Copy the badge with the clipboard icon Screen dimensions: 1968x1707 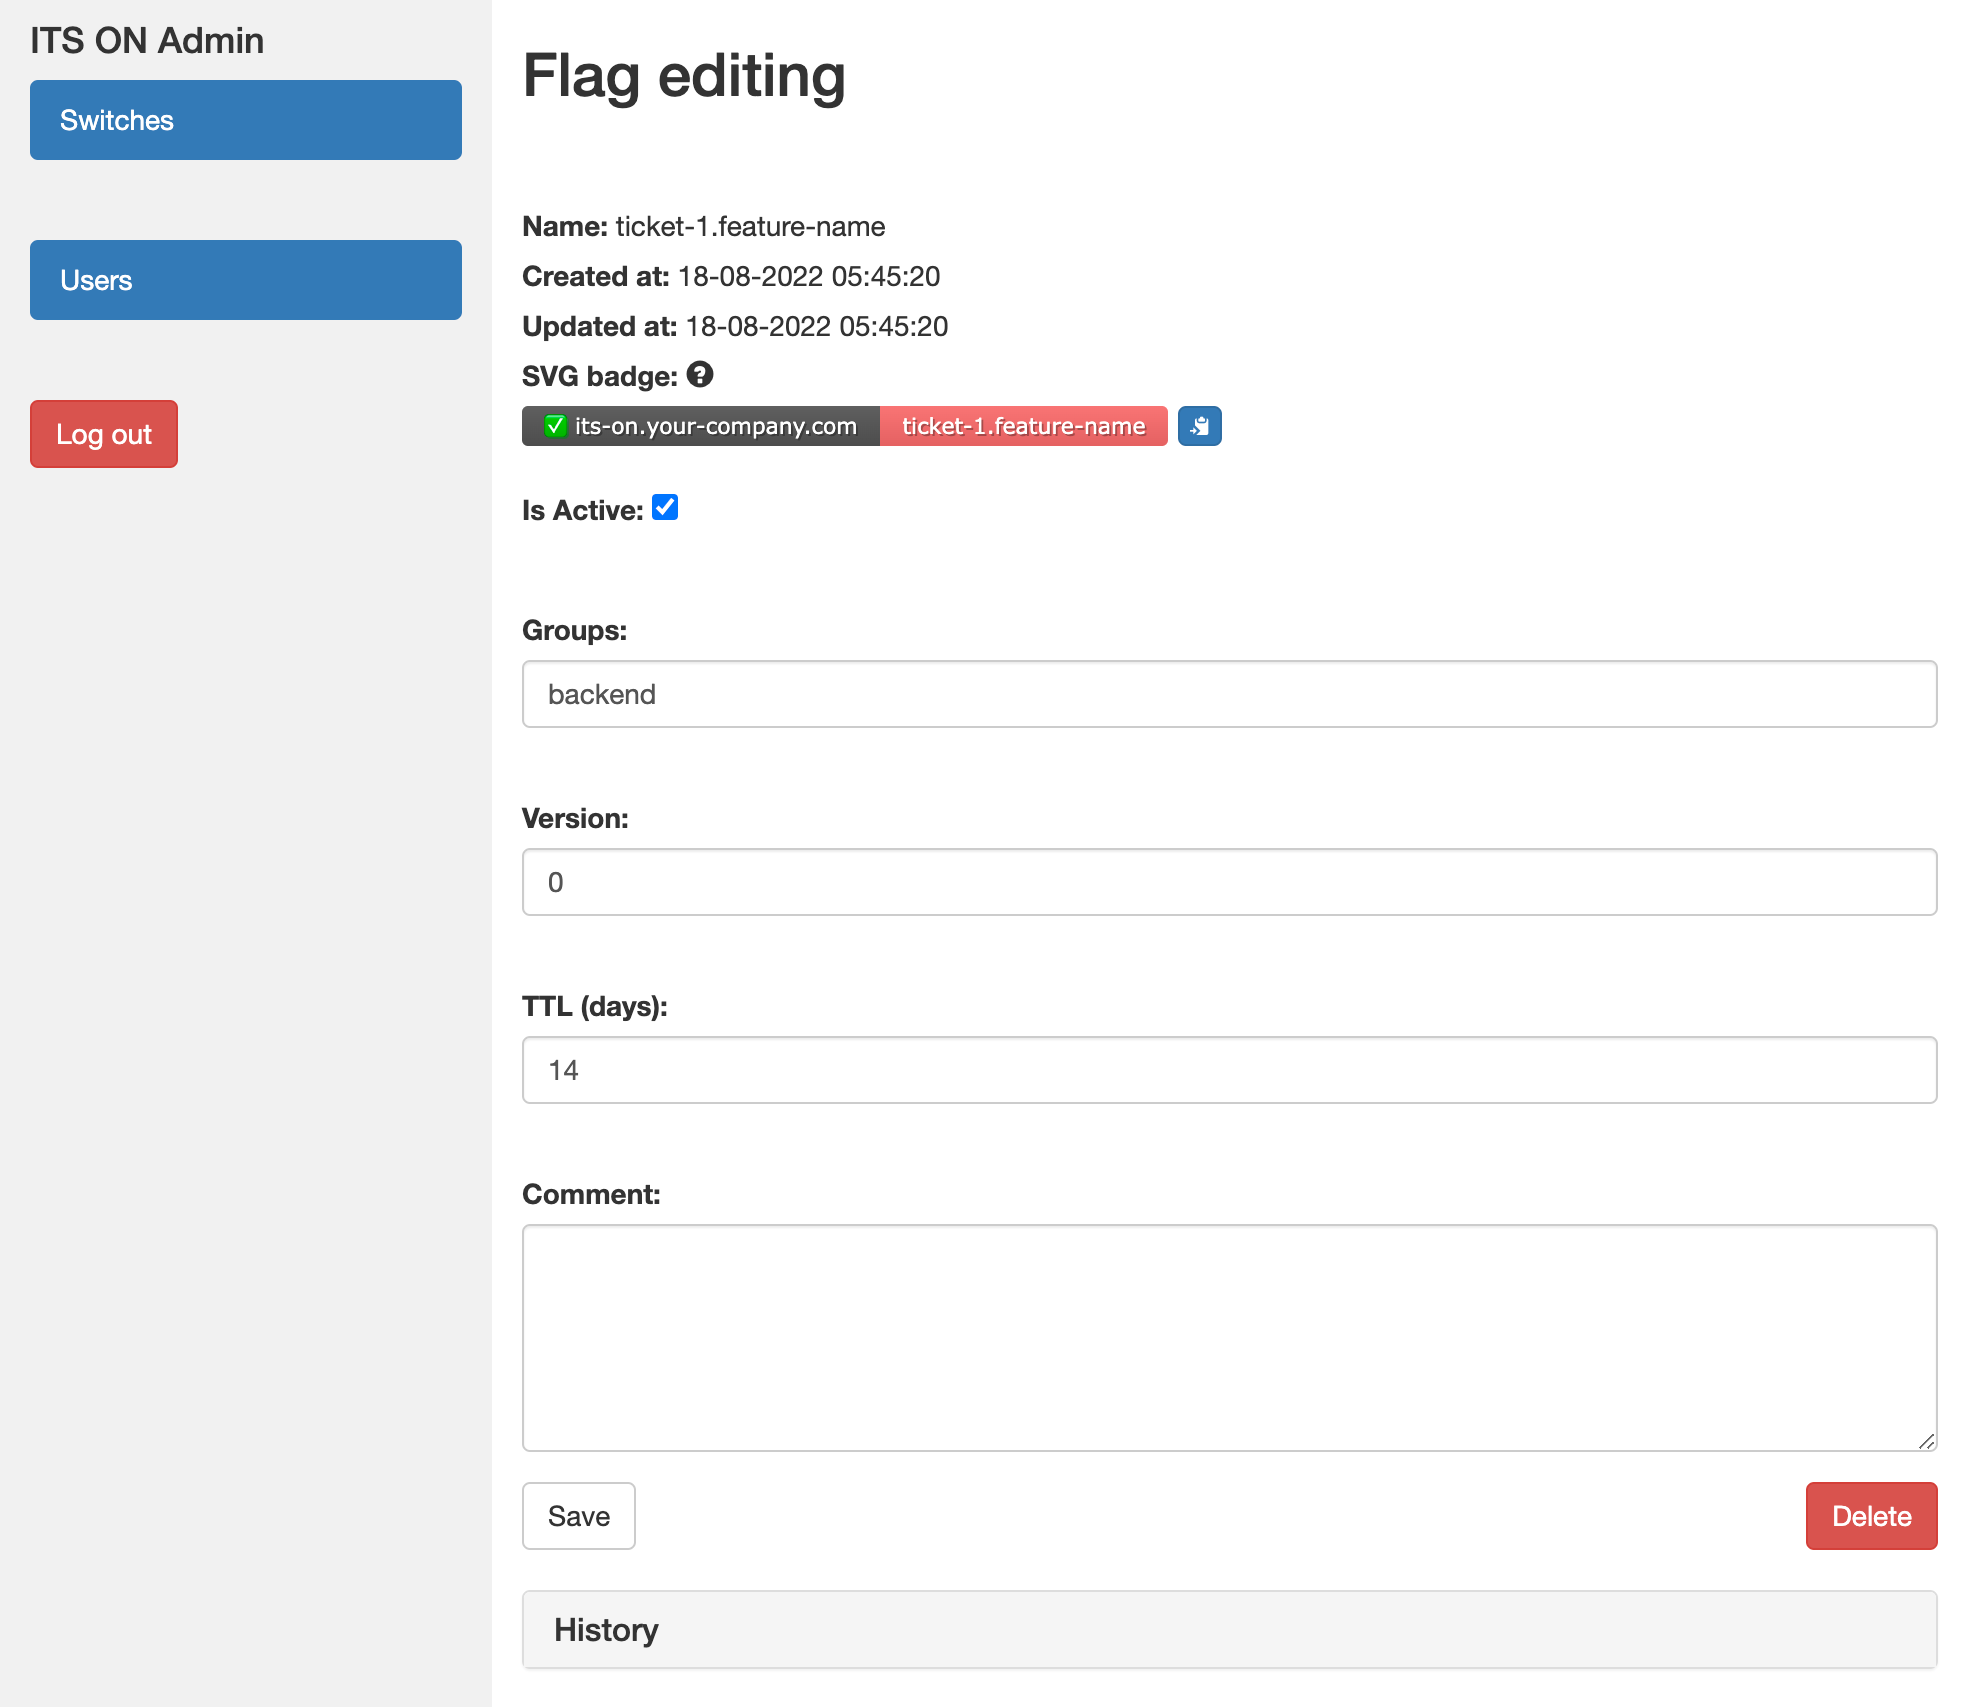tap(1199, 426)
